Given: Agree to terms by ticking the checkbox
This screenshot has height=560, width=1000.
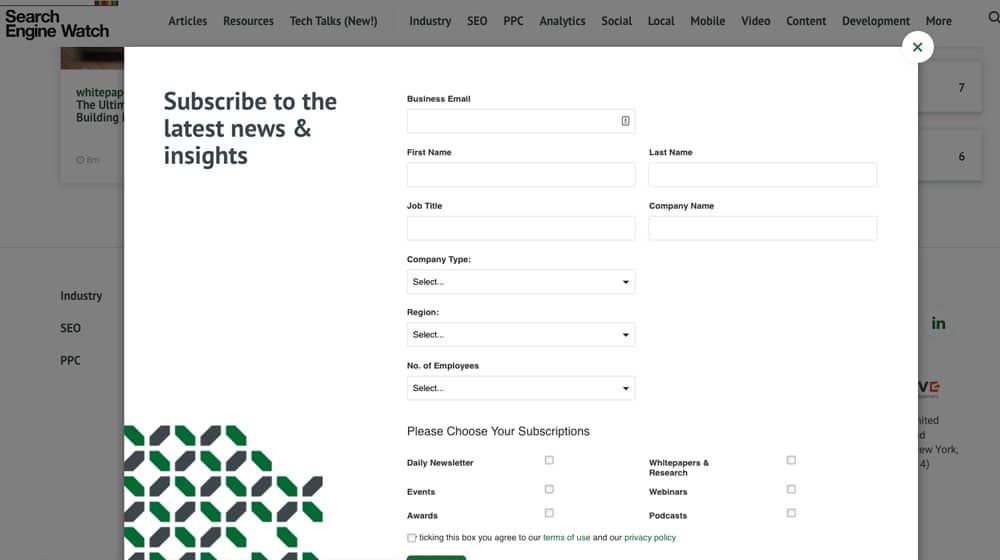Looking at the screenshot, I should click(x=411, y=538).
